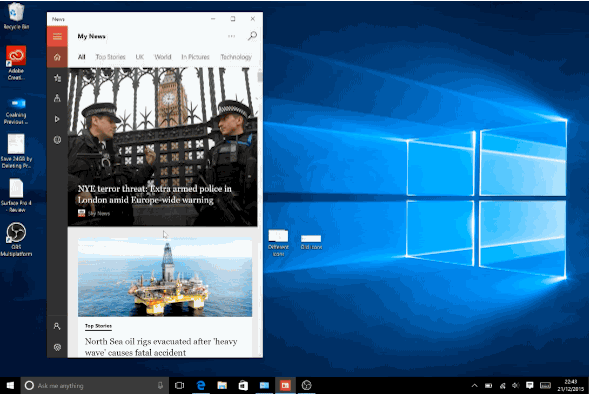Click the oil rig article thumbnail

pos(165,277)
